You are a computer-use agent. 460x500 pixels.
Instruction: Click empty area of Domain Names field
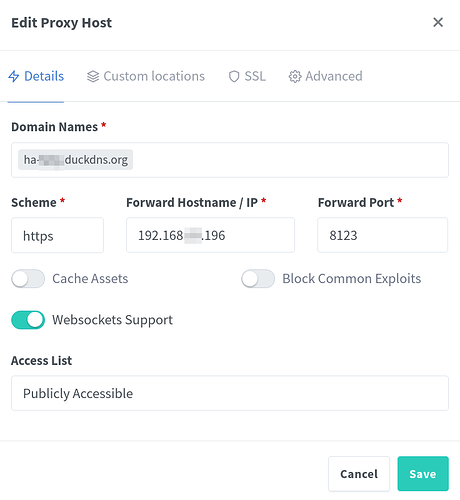(290, 160)
